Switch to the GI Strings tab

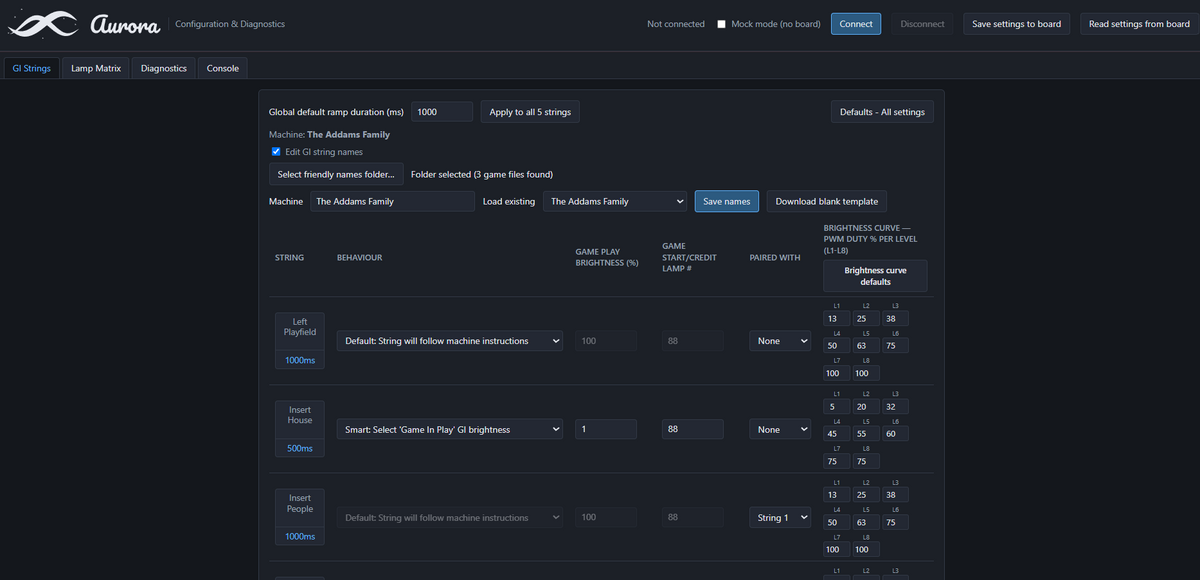pyautogui.click(x=31, y=68)
